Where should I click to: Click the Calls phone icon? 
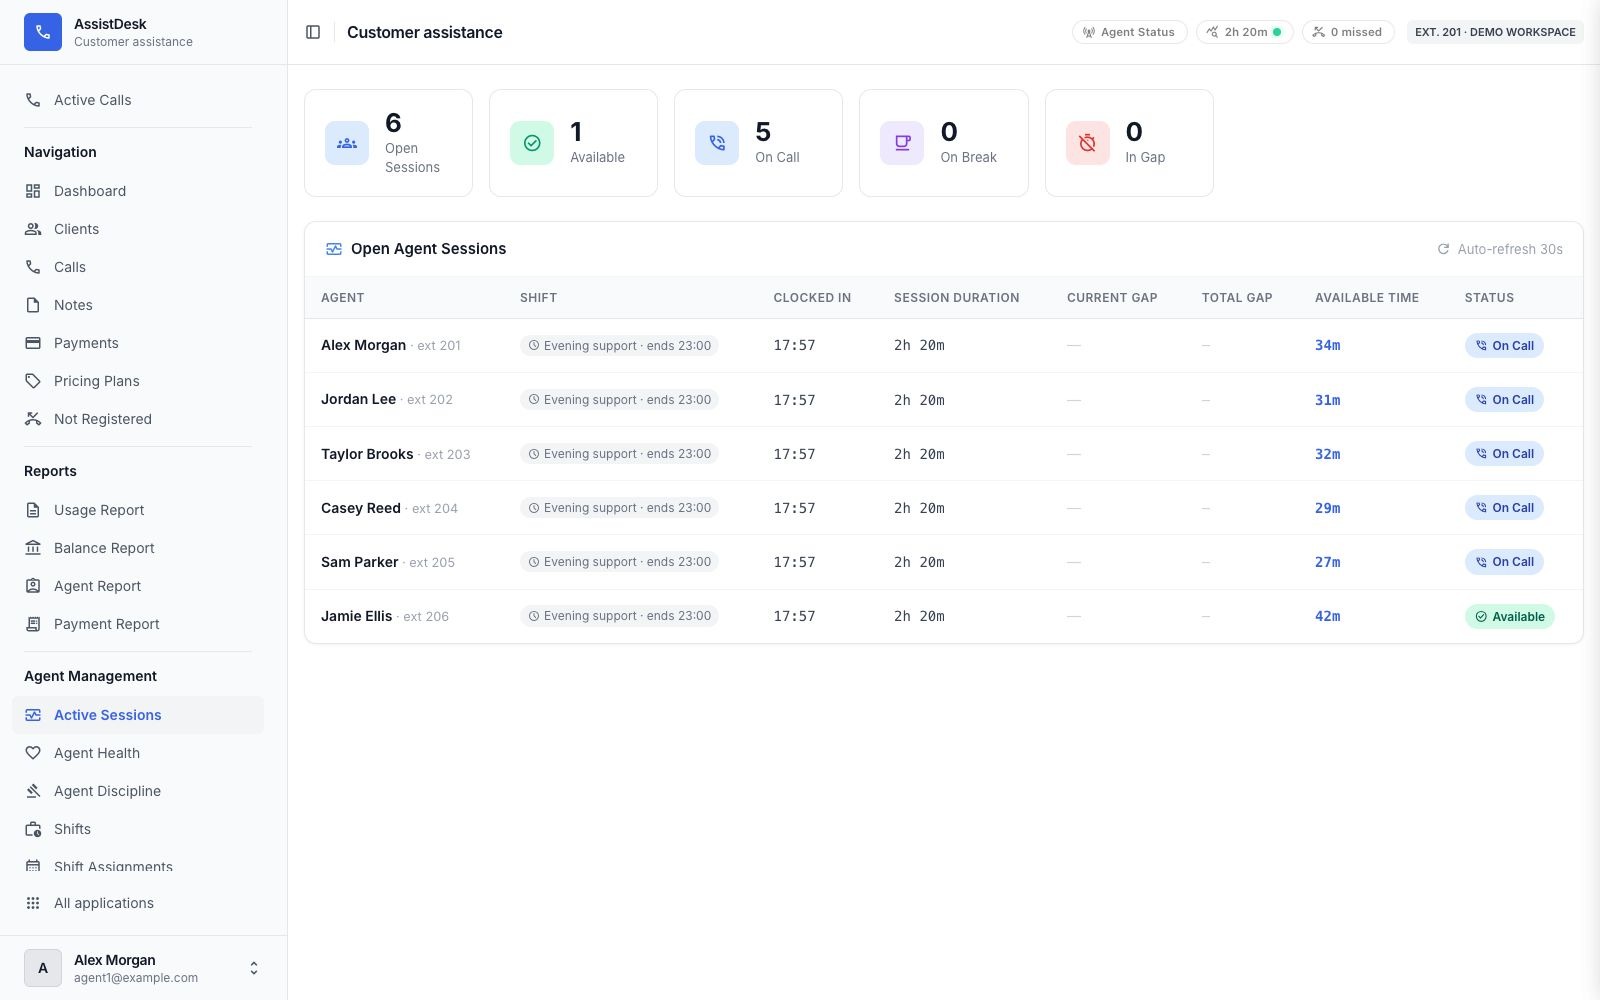[x=33, y=267]
